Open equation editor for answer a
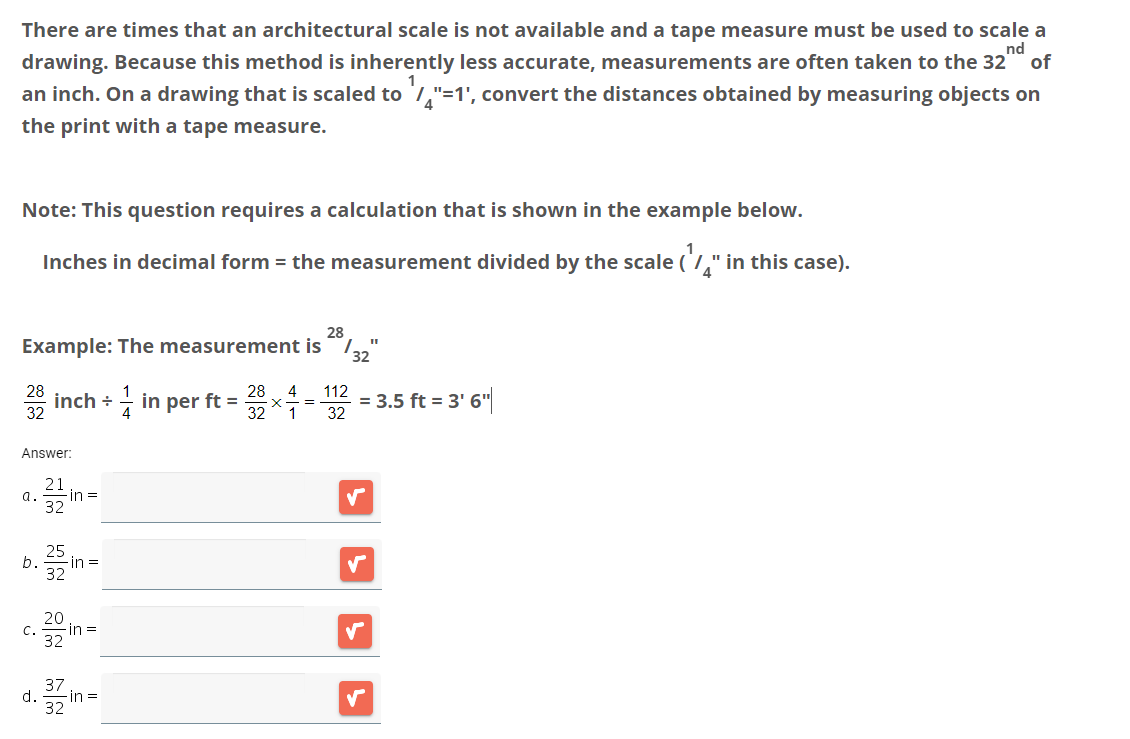Viewport: 1130px width, 739px height. (x=356, y=497)
